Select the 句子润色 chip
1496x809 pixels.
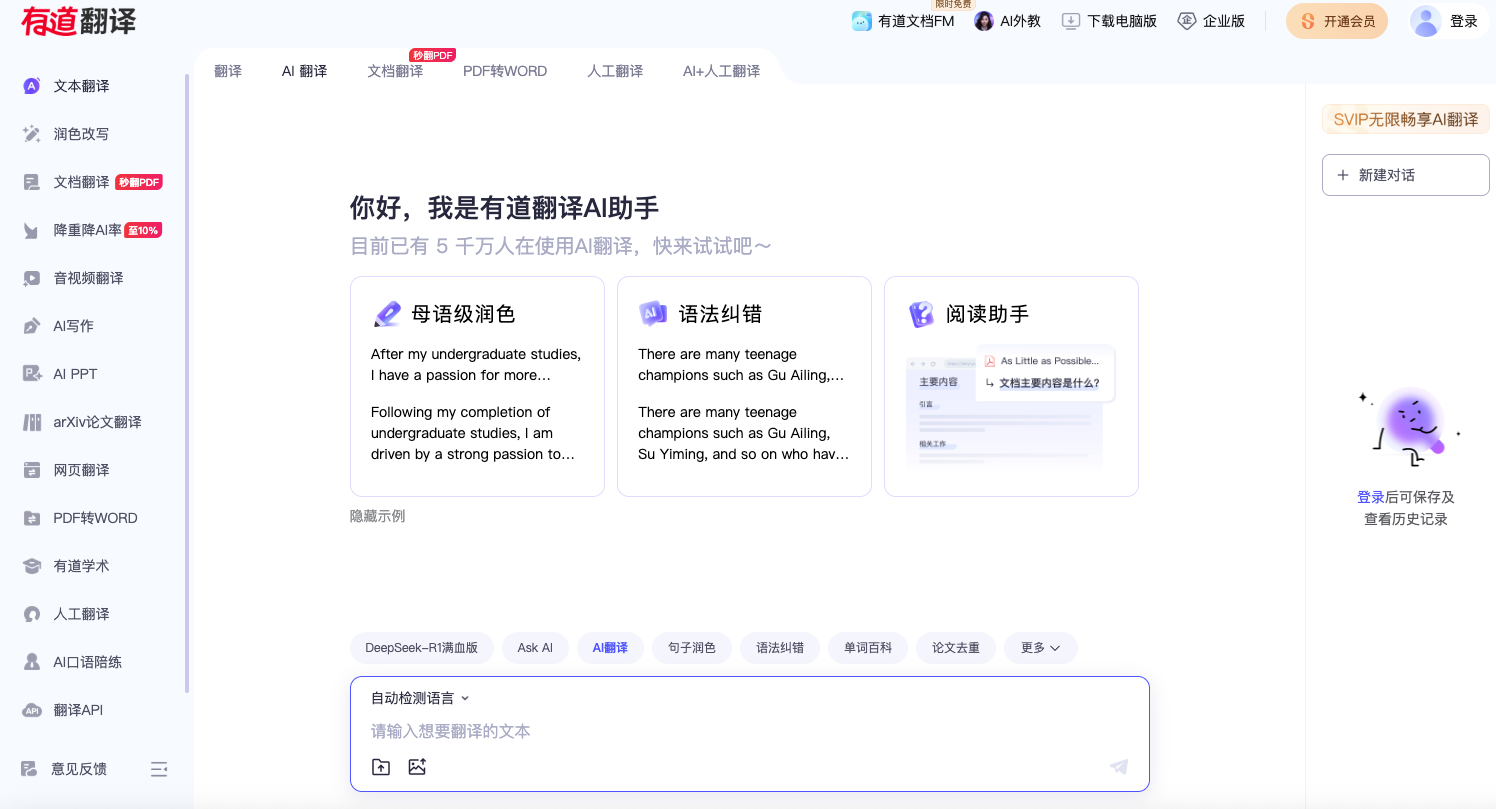click(692, 648)
